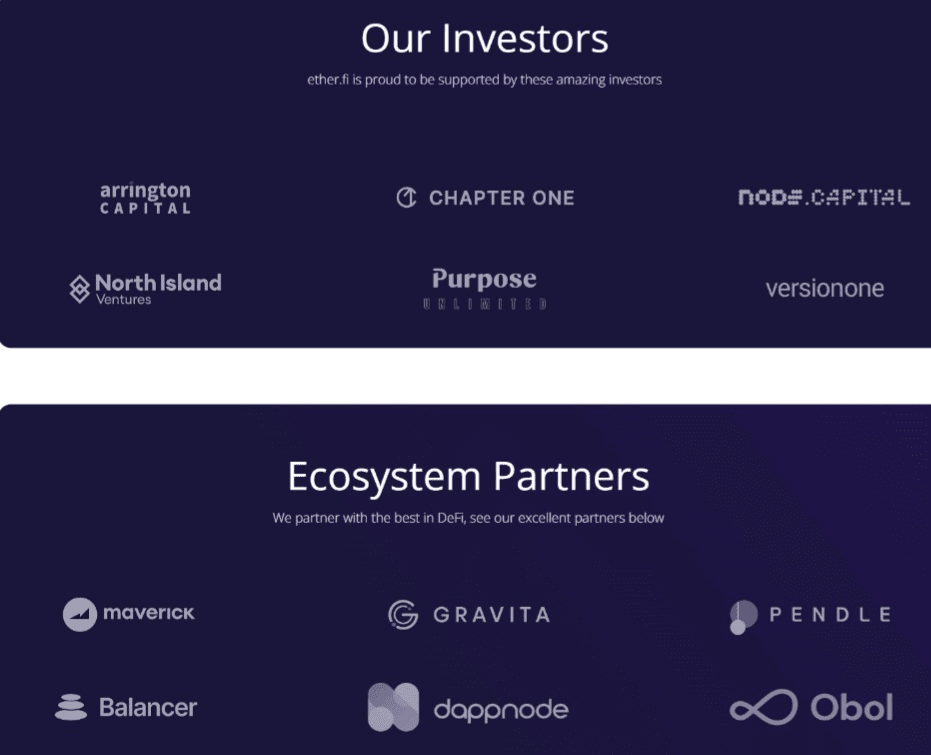This screenshot has height=755, width=931.
Task: Click the Chapter One circular logo icon
Action: coord(406,197)
